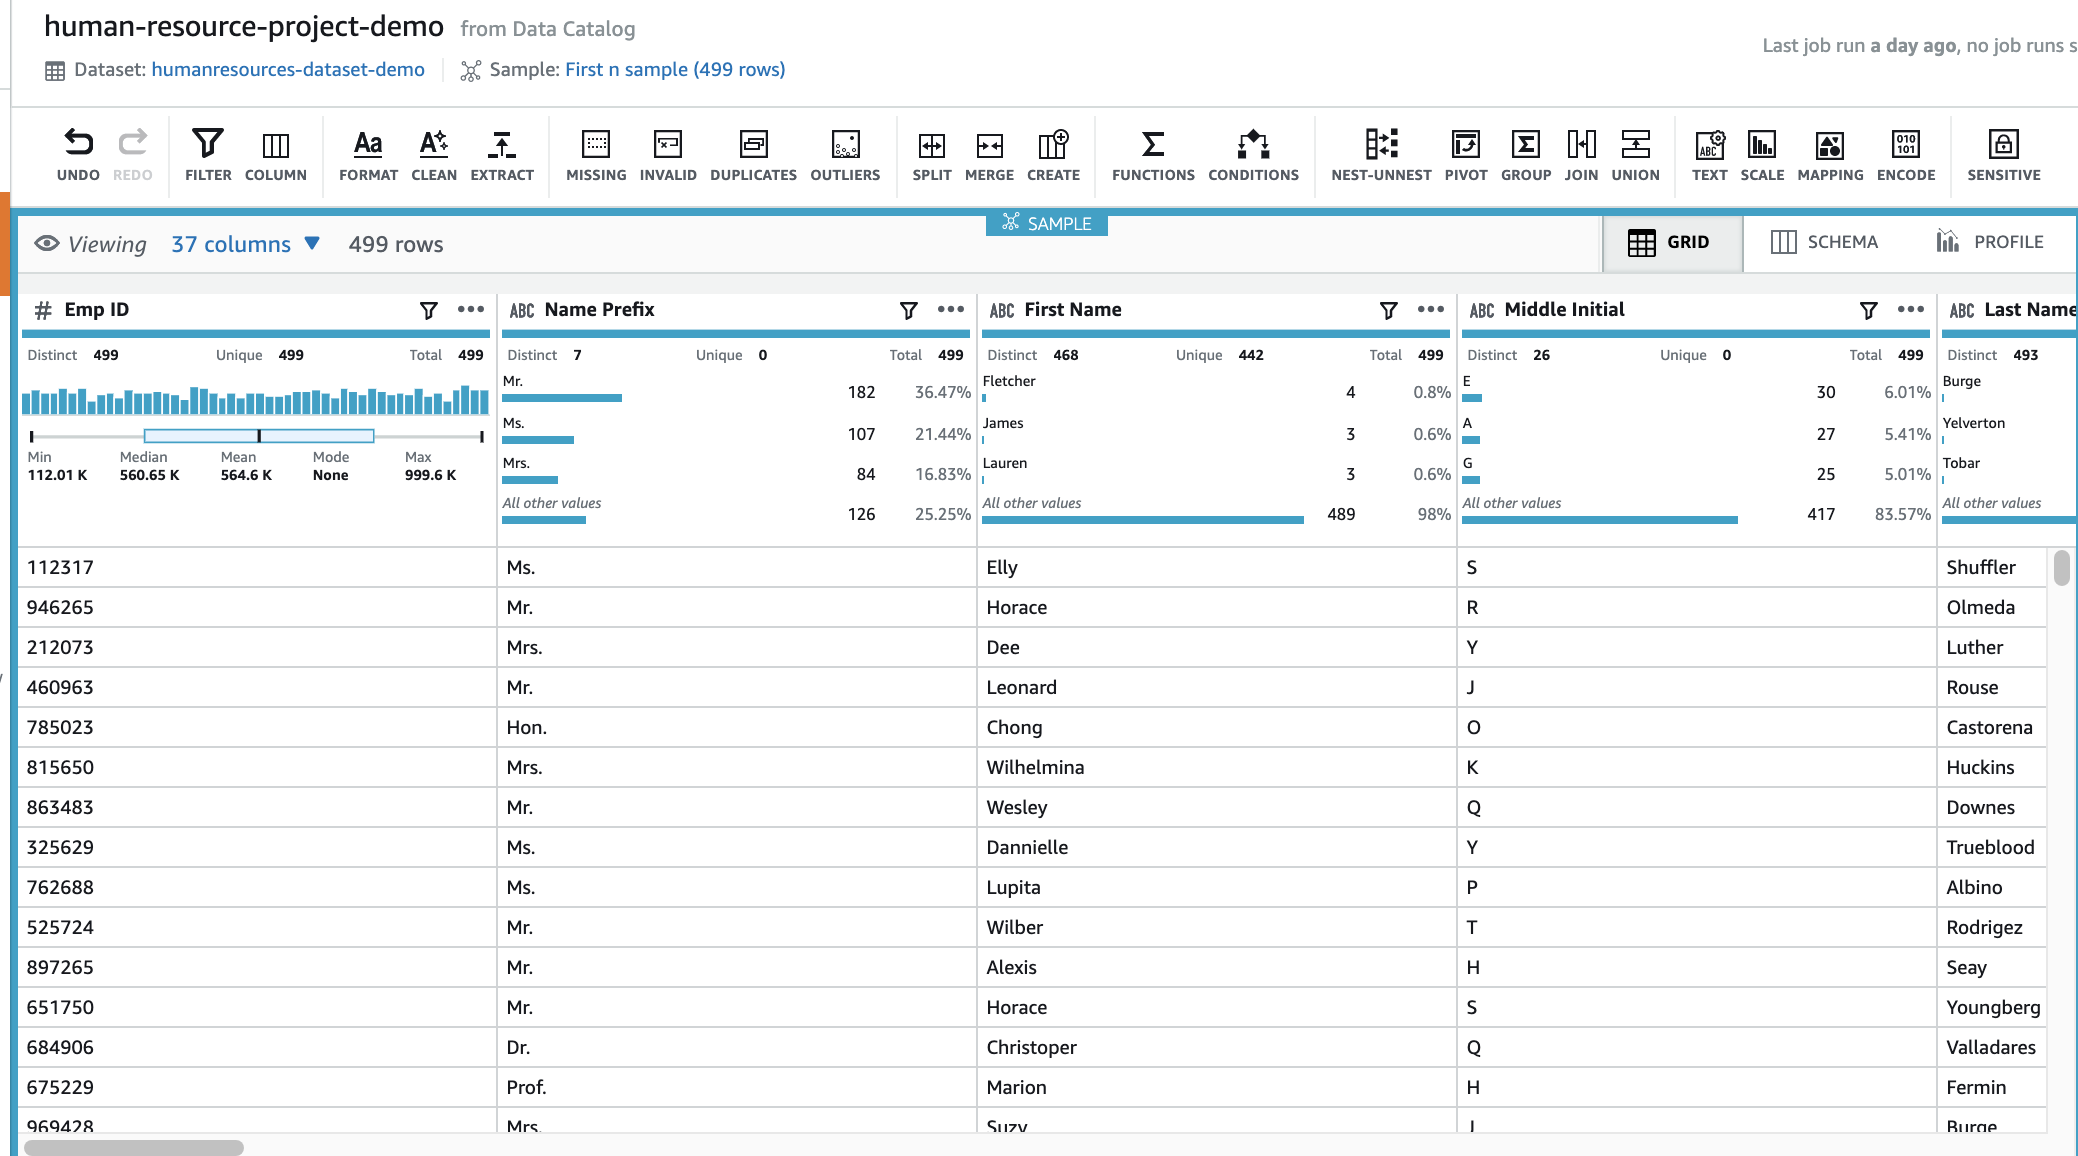This screenshot has height=1156, width=2078.
Task: Switch to the Schema tab
Action: pyautogui.click(x=1824, y=242)
